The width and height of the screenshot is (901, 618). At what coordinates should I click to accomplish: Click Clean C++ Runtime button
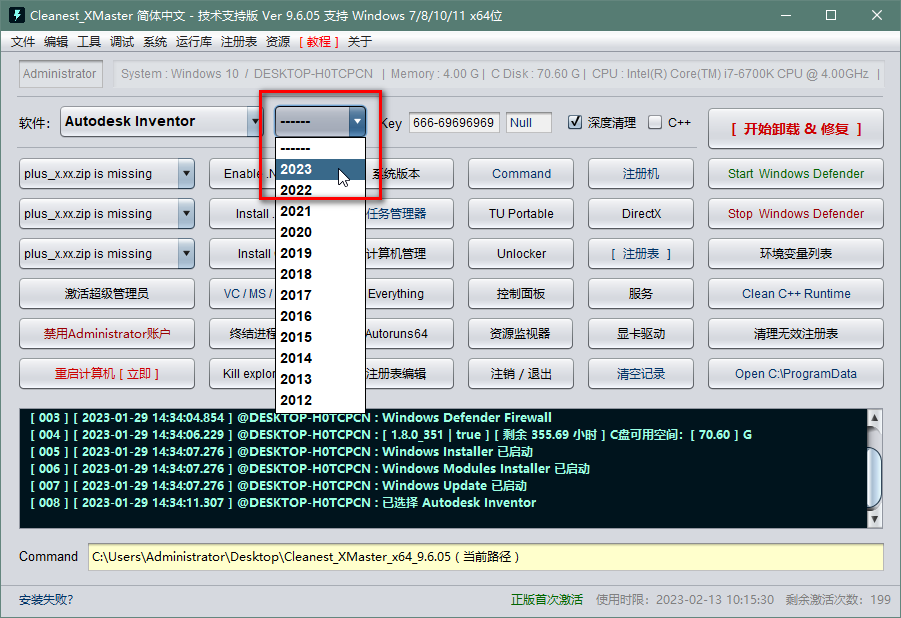pyautogui.click(x=795, y=294)
